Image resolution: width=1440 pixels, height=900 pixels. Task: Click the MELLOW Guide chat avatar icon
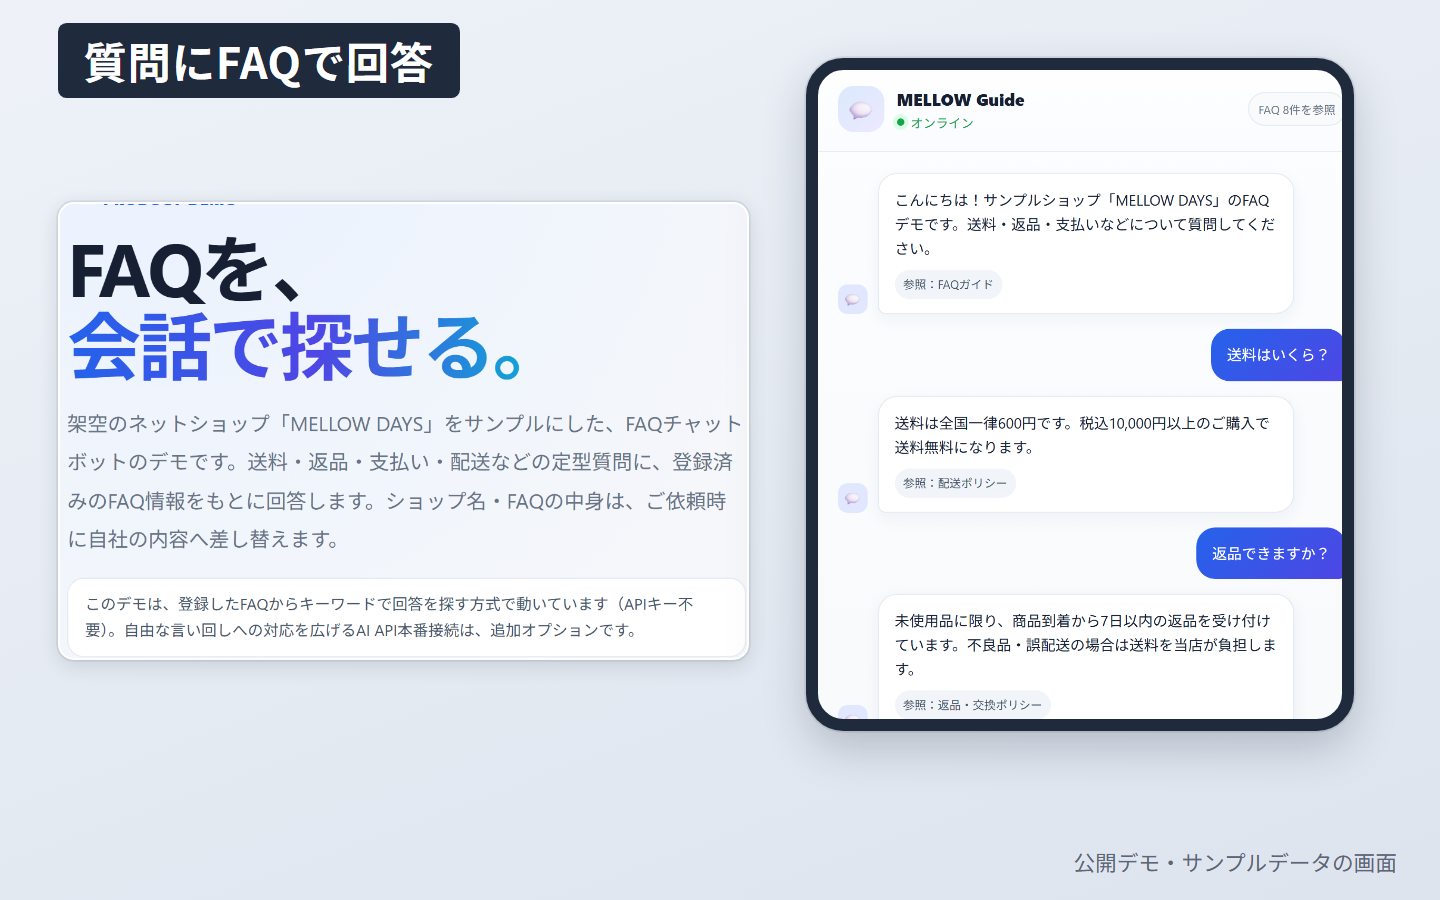(x=861, y=109)
